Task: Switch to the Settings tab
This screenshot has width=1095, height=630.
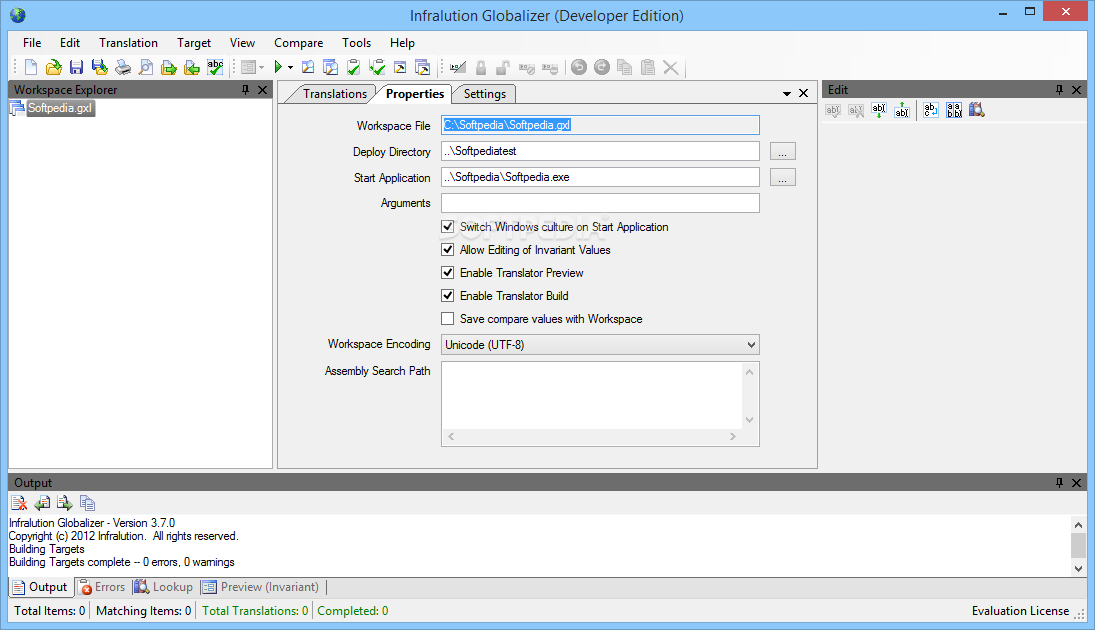Action: click(485, 94)
